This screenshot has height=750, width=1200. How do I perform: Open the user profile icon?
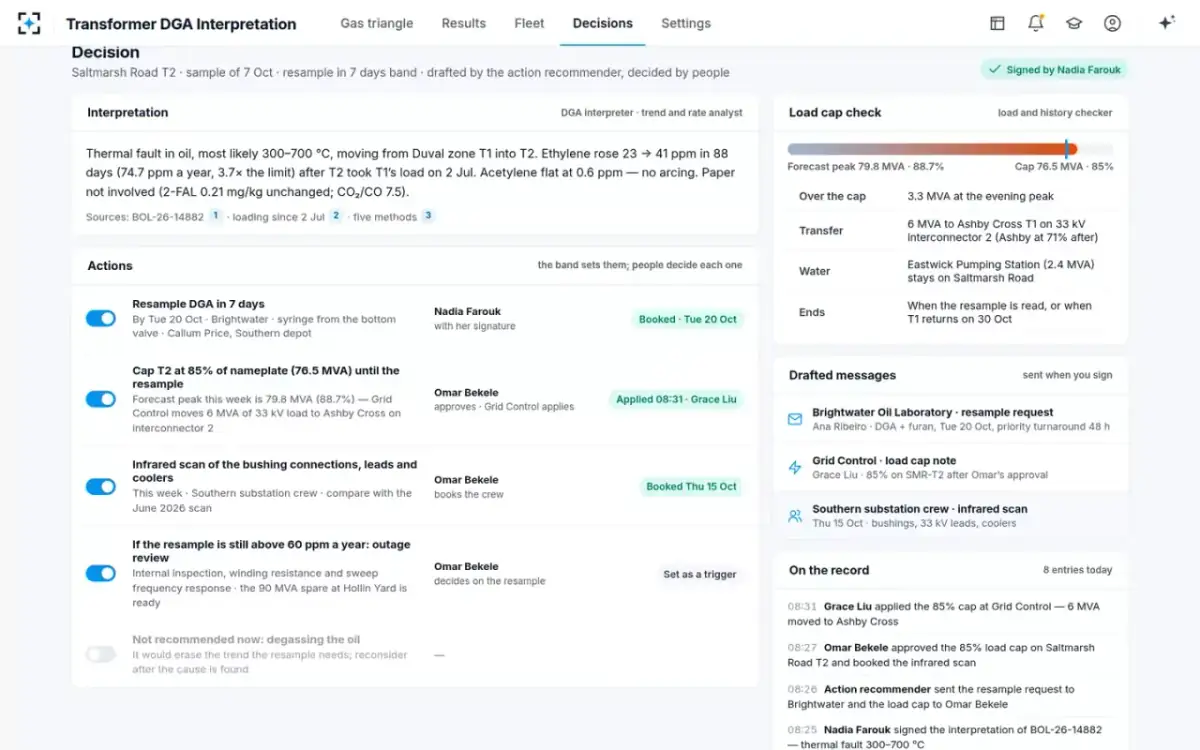[x=1112, y=23]
